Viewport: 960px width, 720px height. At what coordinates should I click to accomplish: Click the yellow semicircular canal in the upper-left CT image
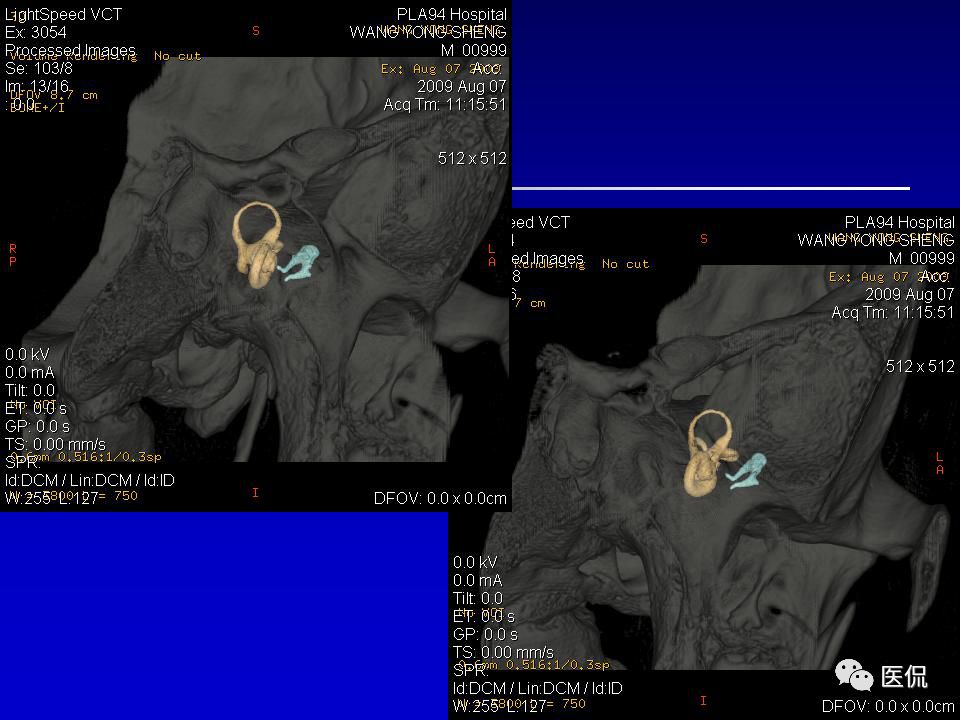(258, 244)
